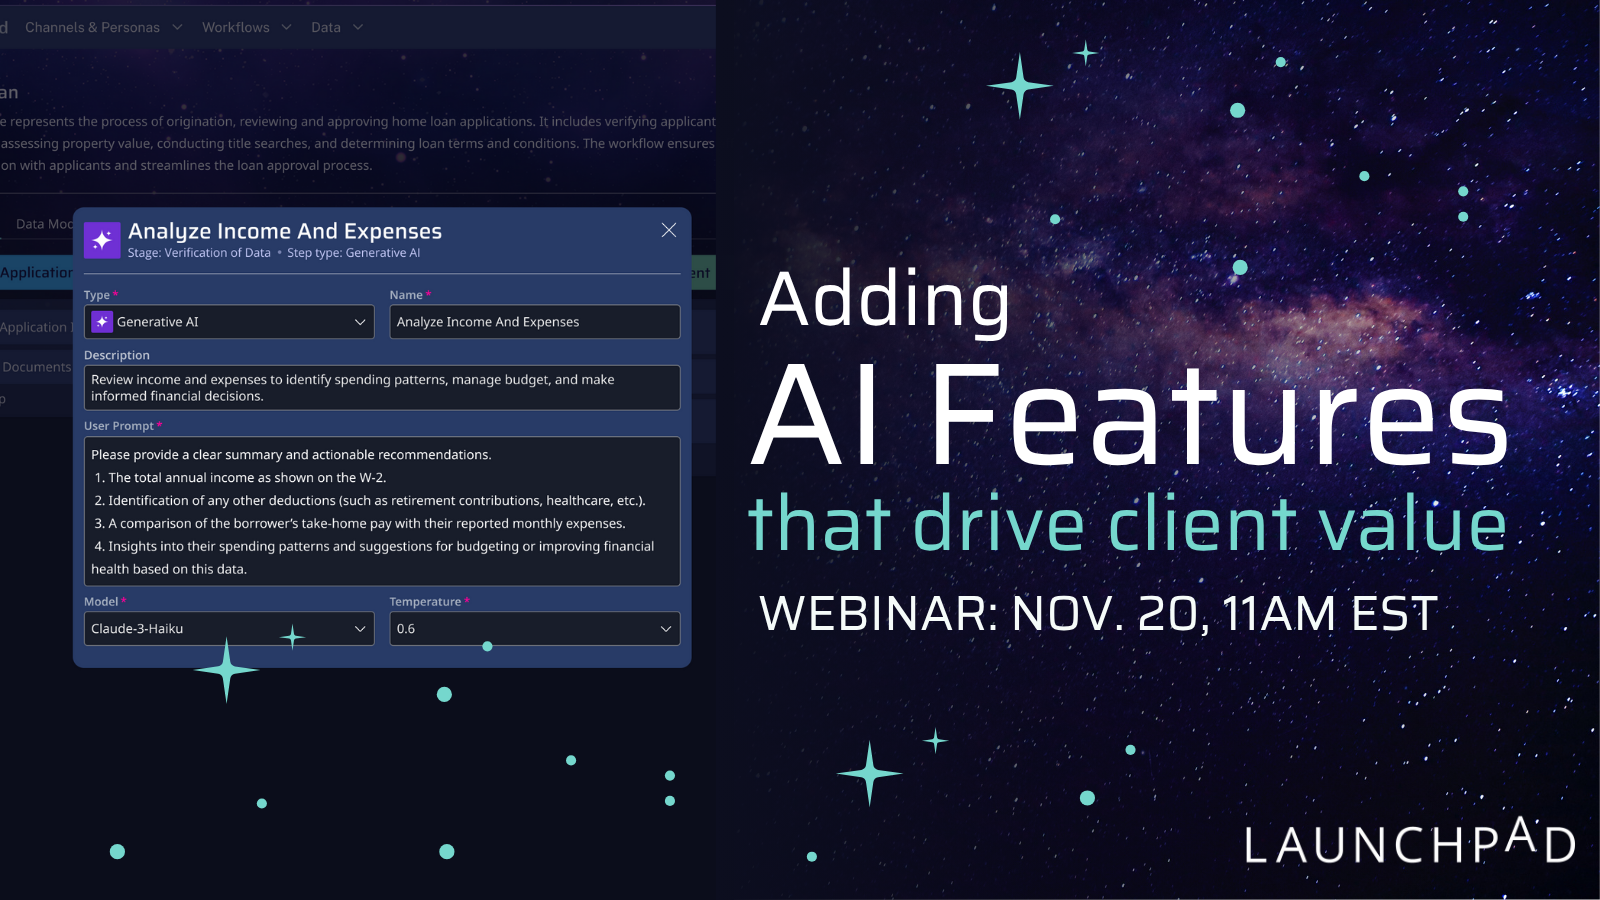The image size is (1600, 900).
Task: Click the Generative AI sparkle icon in dialog header
Action: (102, 240)
